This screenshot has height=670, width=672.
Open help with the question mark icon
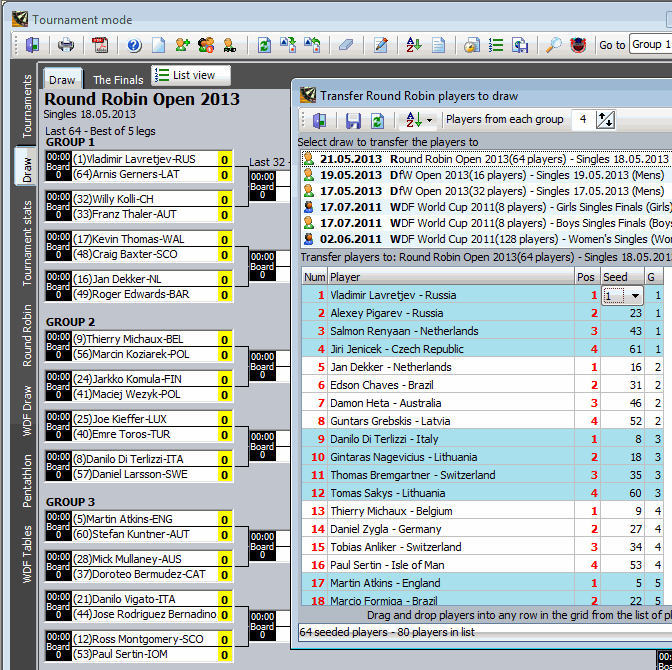pos(133,45)
